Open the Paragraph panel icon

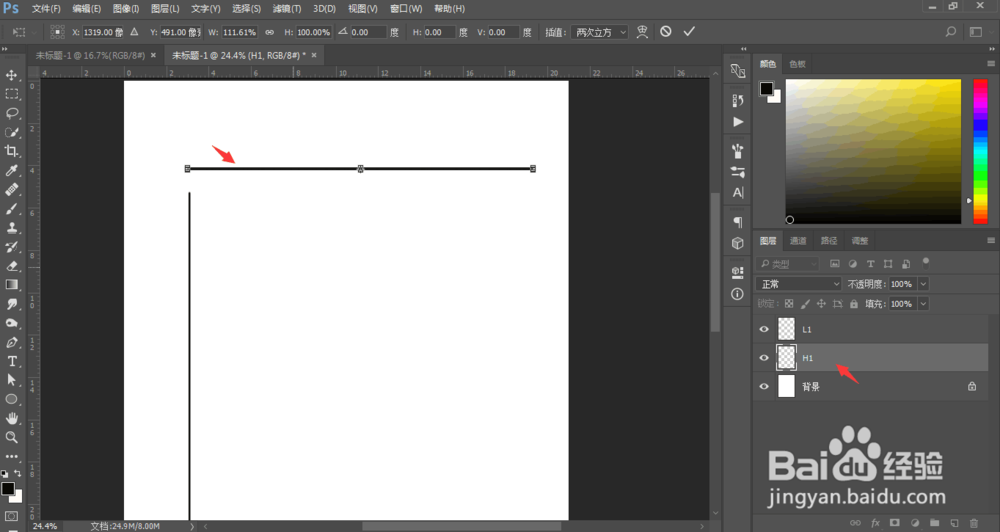tap(738, 222)
